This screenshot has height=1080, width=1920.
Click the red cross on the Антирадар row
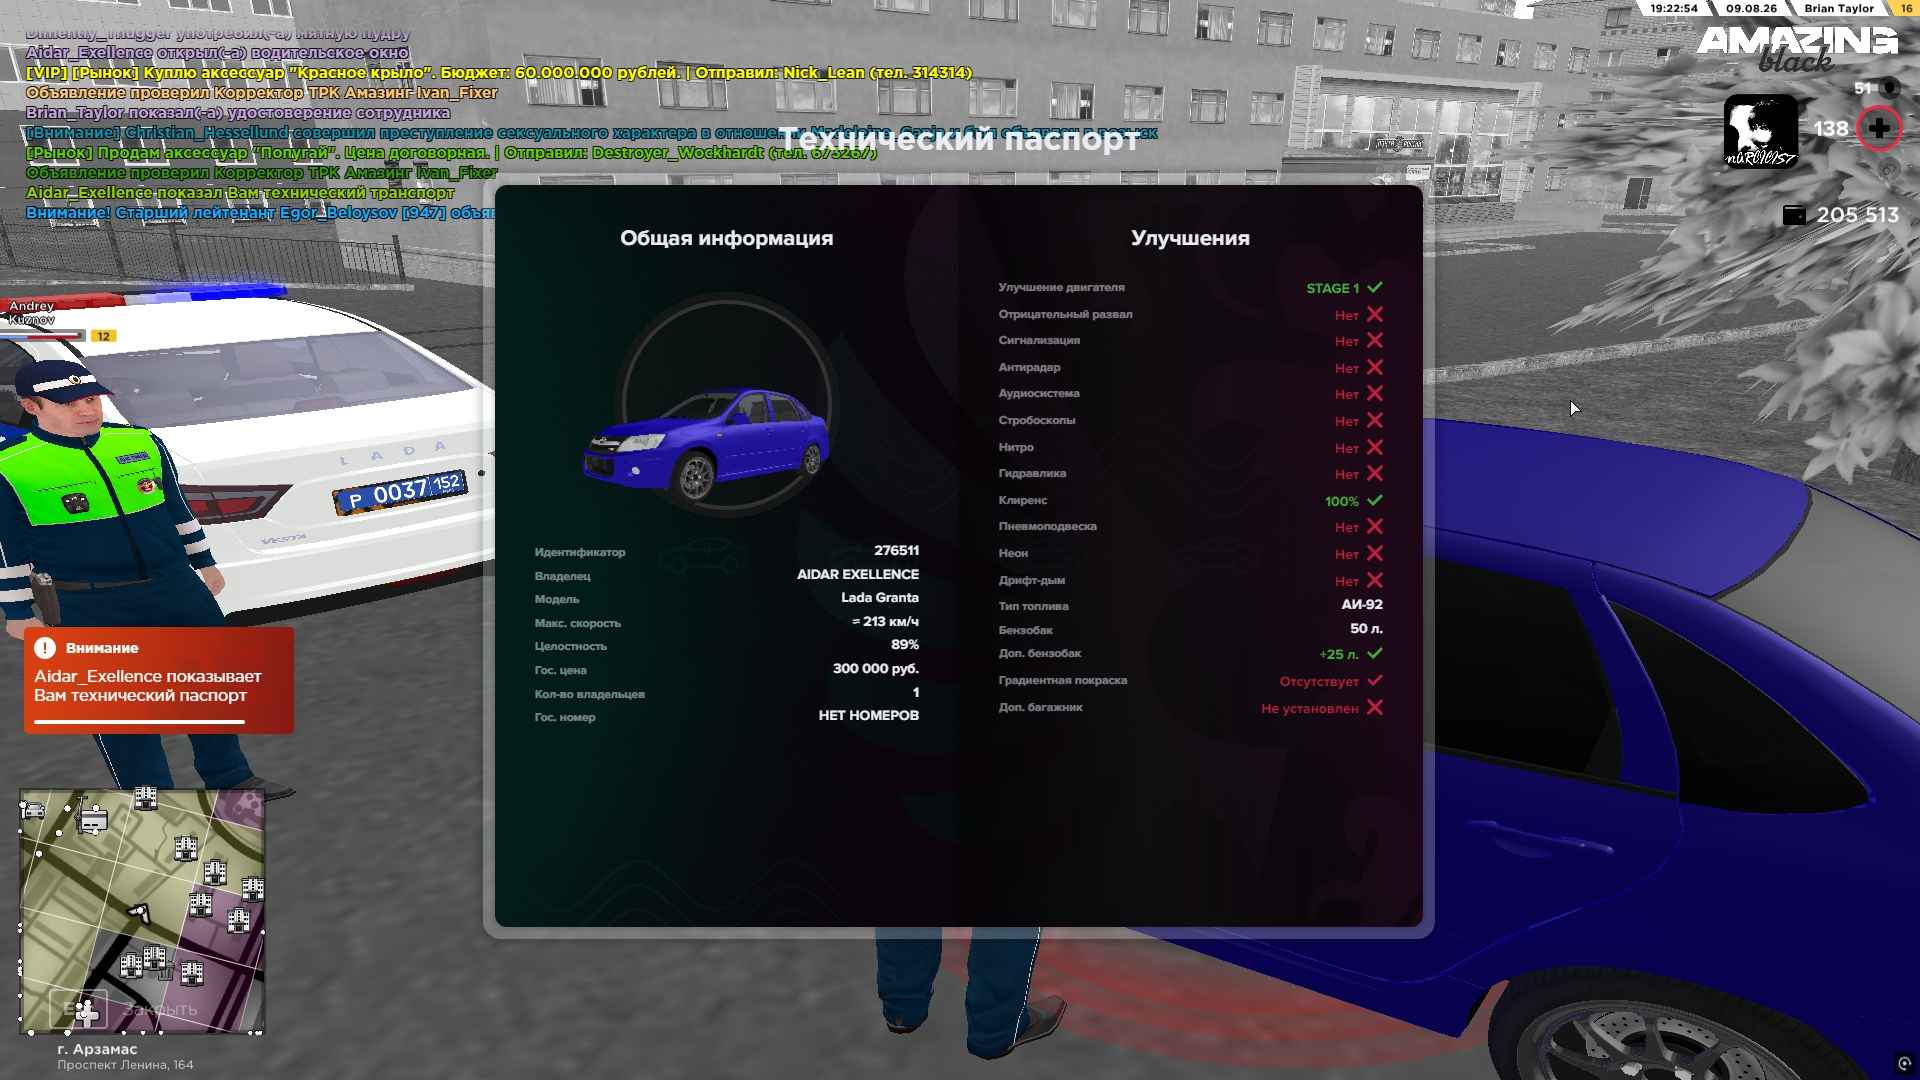tap(1375, 367)
